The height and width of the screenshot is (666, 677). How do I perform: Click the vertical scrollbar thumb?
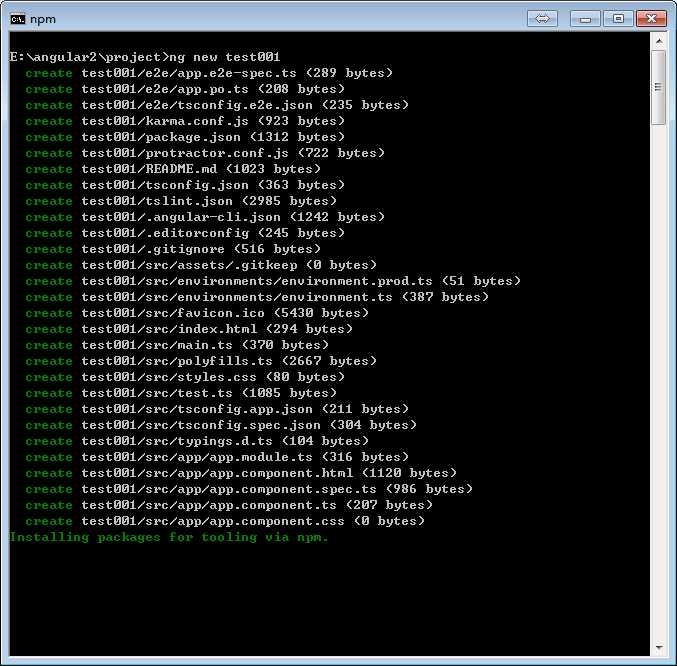click(659, 88)
